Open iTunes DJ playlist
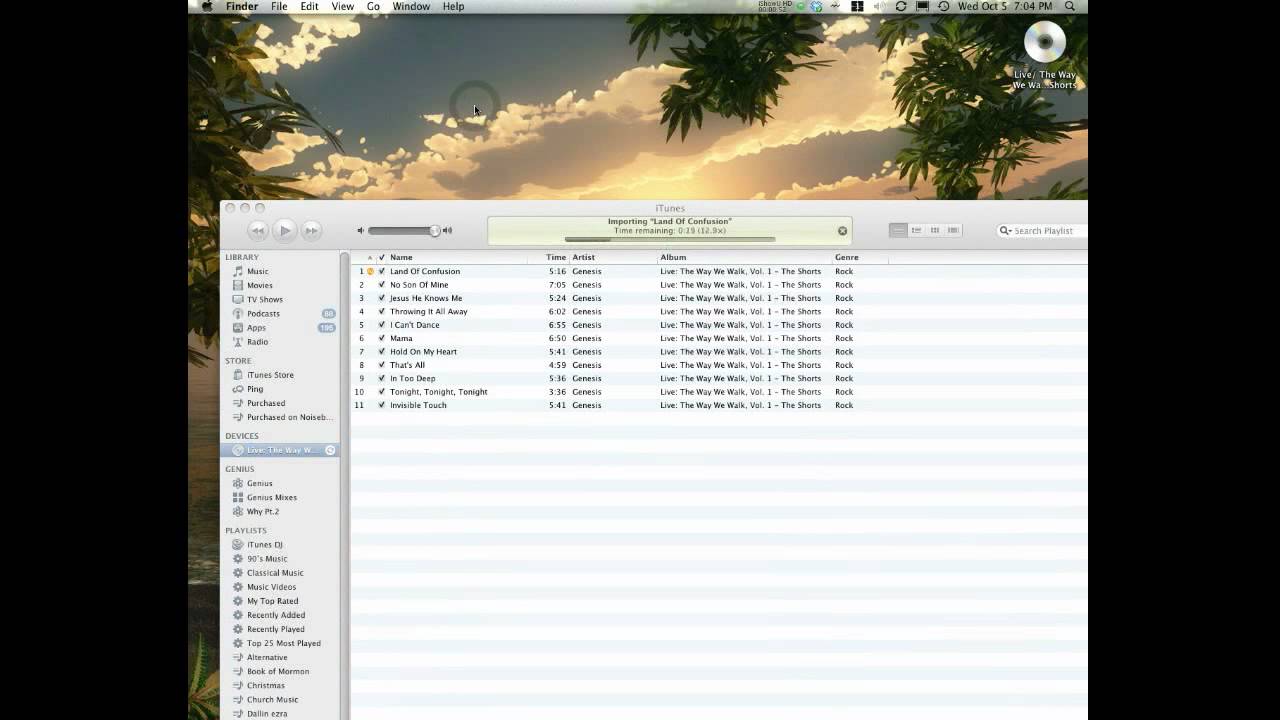This screenshot has height=720, width=1280. pos(264,545)
